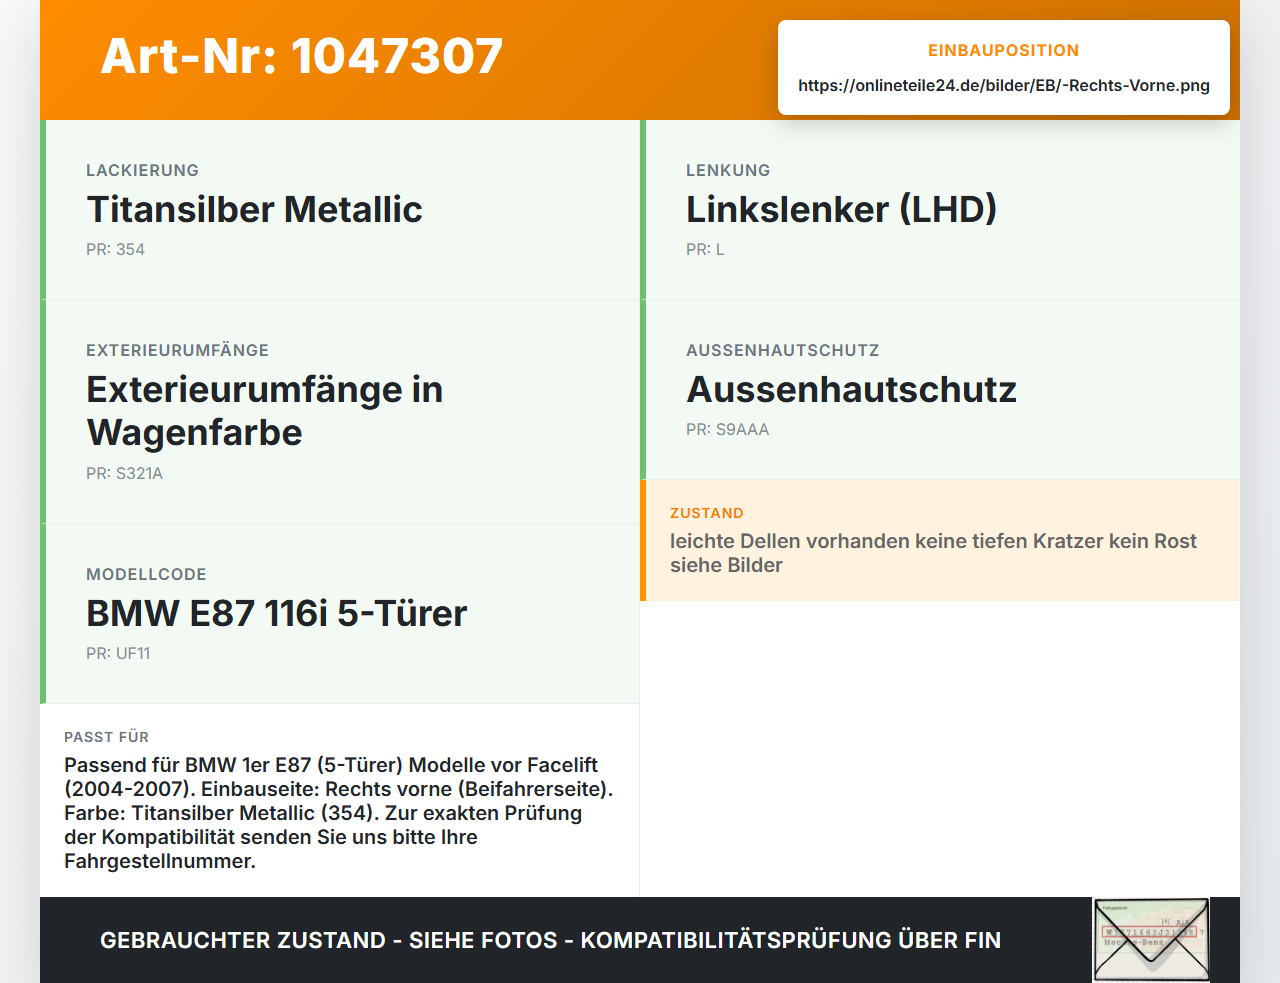
Task: Click the EXTERIEURUMFÄNGE label
Action: point(177,351)
